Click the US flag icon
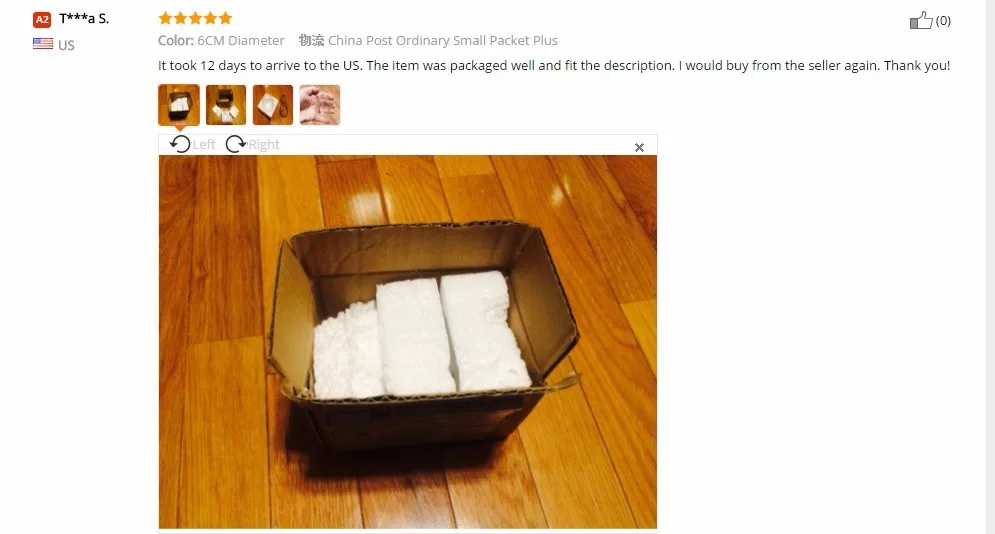This screenshot has width=995, height=534. point(43,44)
